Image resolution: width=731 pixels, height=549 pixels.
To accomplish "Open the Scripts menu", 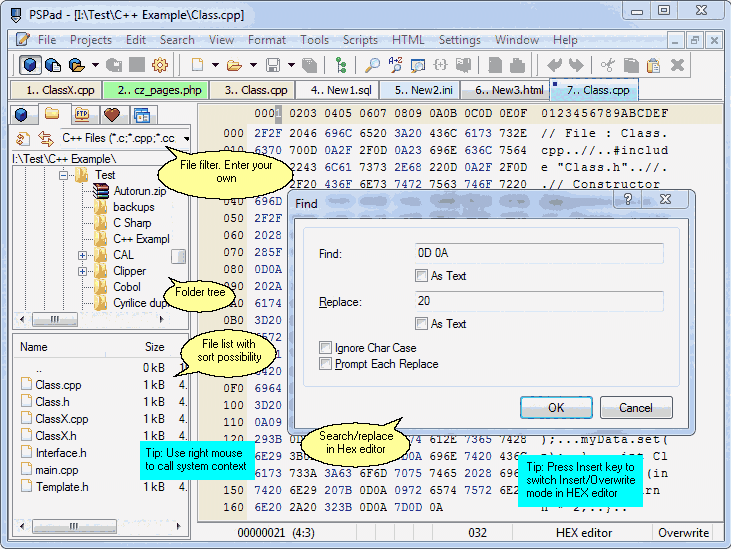I will coord(360,40).
